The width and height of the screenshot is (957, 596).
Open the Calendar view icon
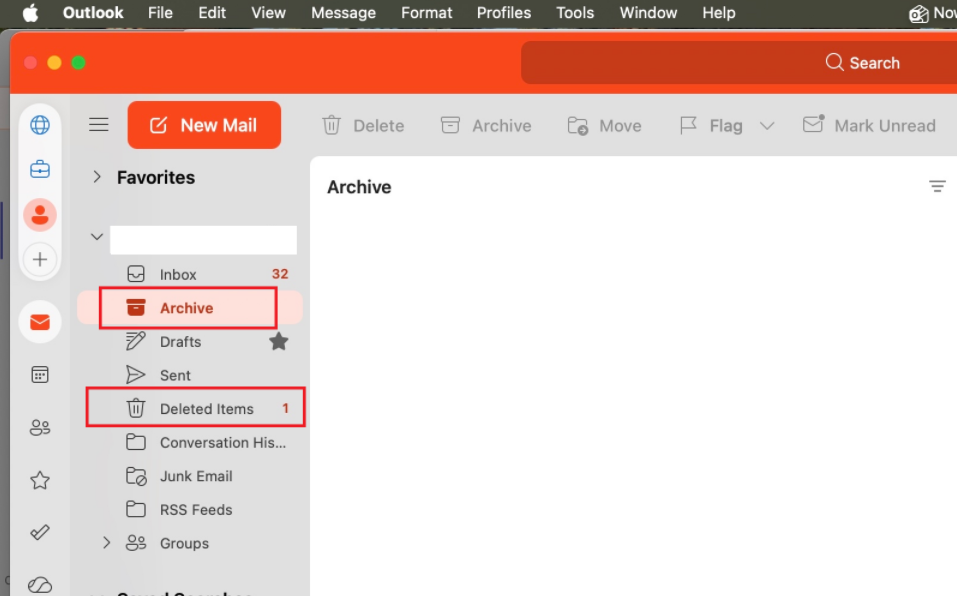pyautogui.click(x=40, y=374)
